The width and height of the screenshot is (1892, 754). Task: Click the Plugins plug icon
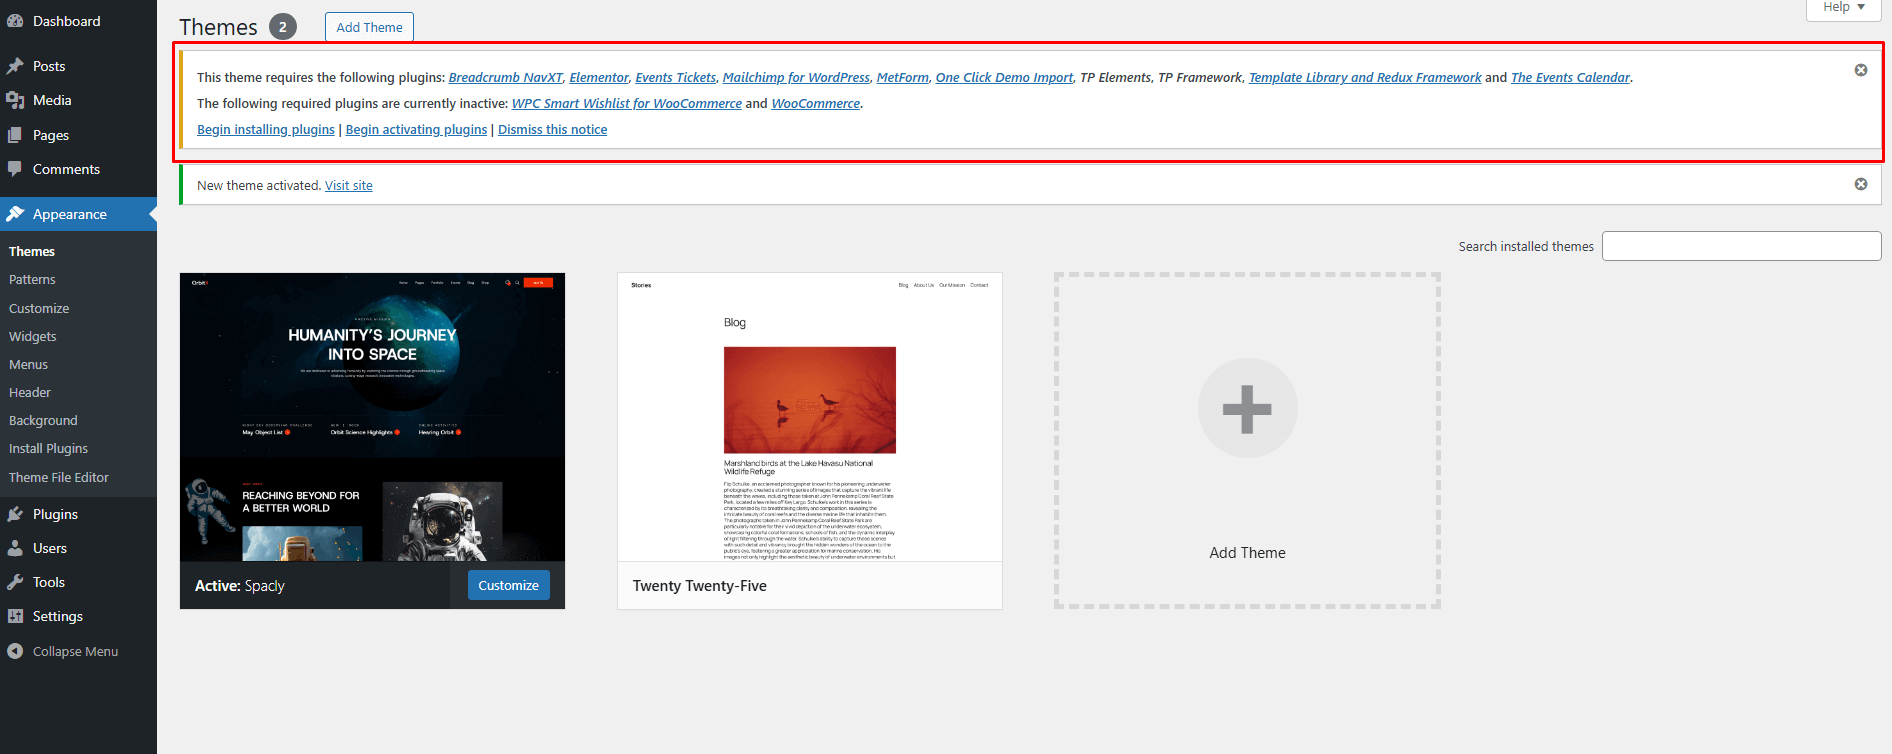pos(15,514)
